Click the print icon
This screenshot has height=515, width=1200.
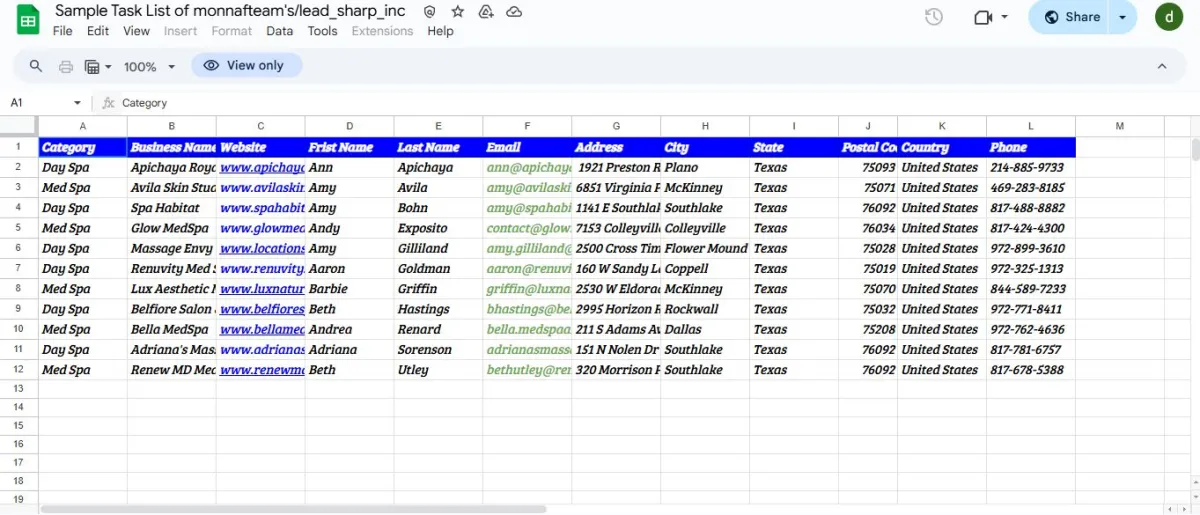pos(66,67)
